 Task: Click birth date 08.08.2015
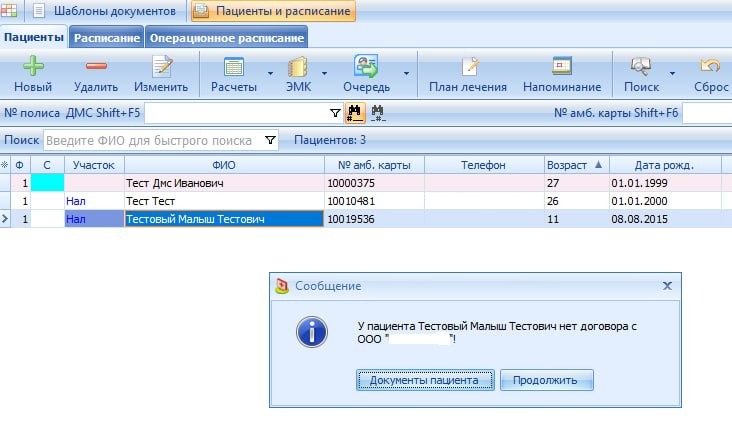(x=639, y=219)
